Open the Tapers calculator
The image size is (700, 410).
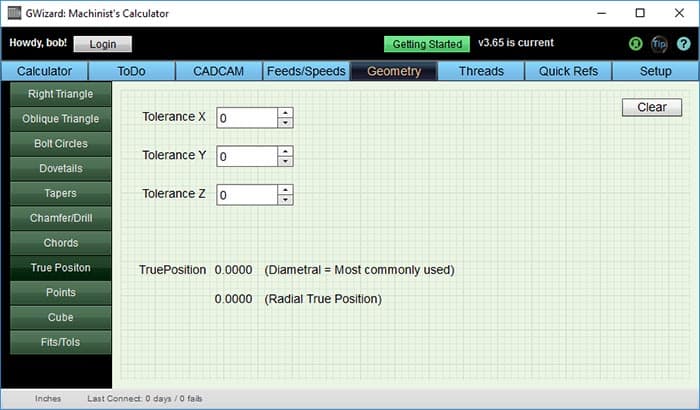tap(61, 193)
